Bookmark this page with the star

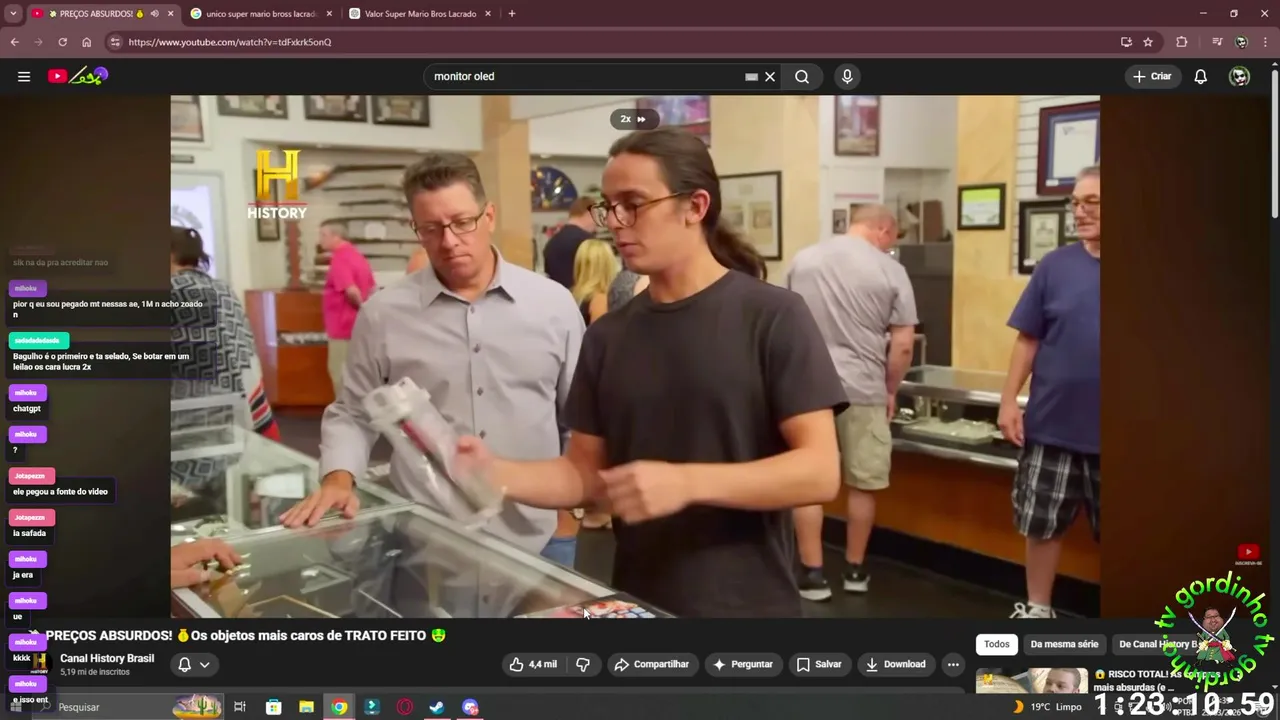click(1148, 42)
